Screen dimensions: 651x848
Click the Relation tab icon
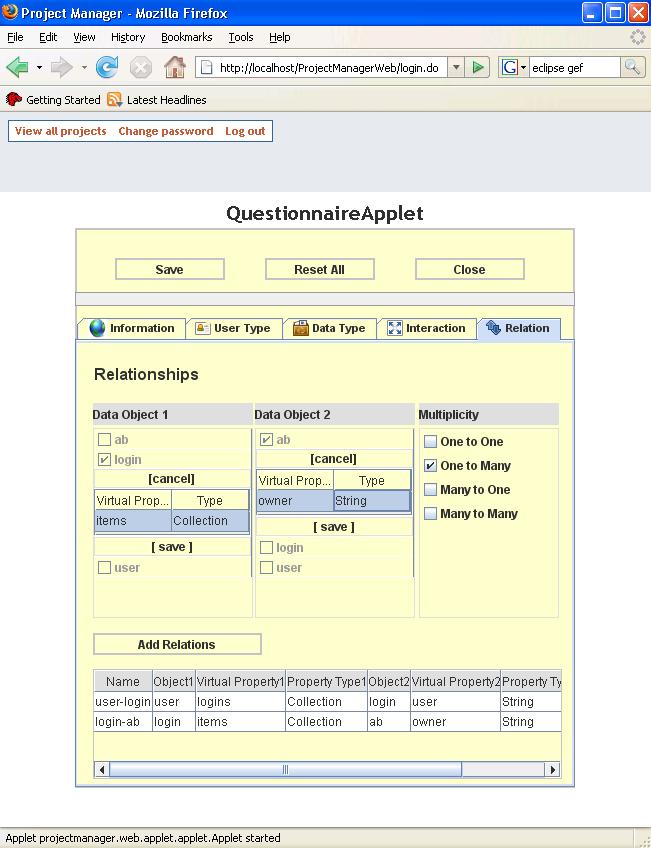(493, 328)
